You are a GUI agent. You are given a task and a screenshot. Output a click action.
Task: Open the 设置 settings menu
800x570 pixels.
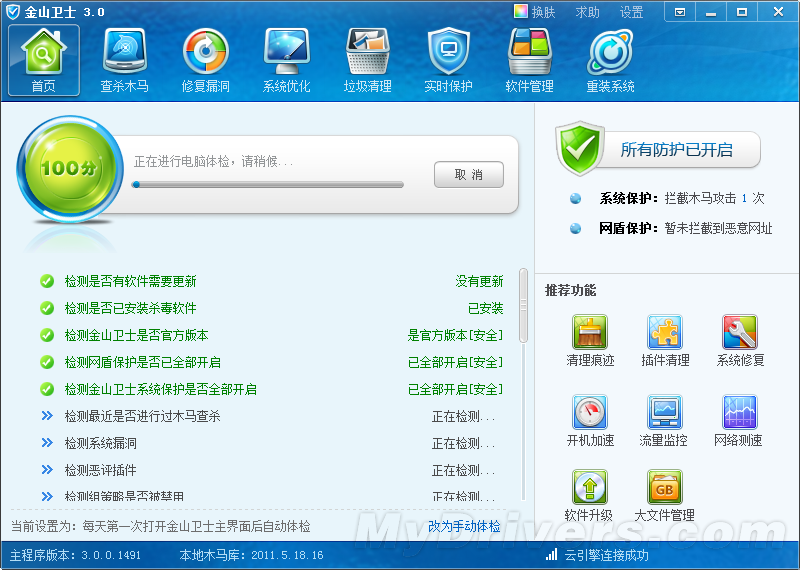tap(631, 12)
